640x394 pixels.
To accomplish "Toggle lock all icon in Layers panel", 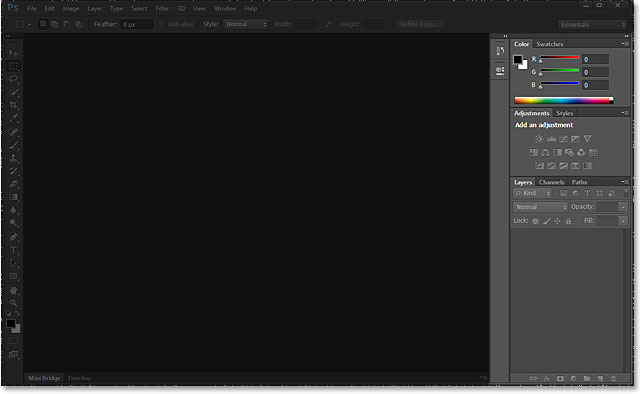I will 568,221.
